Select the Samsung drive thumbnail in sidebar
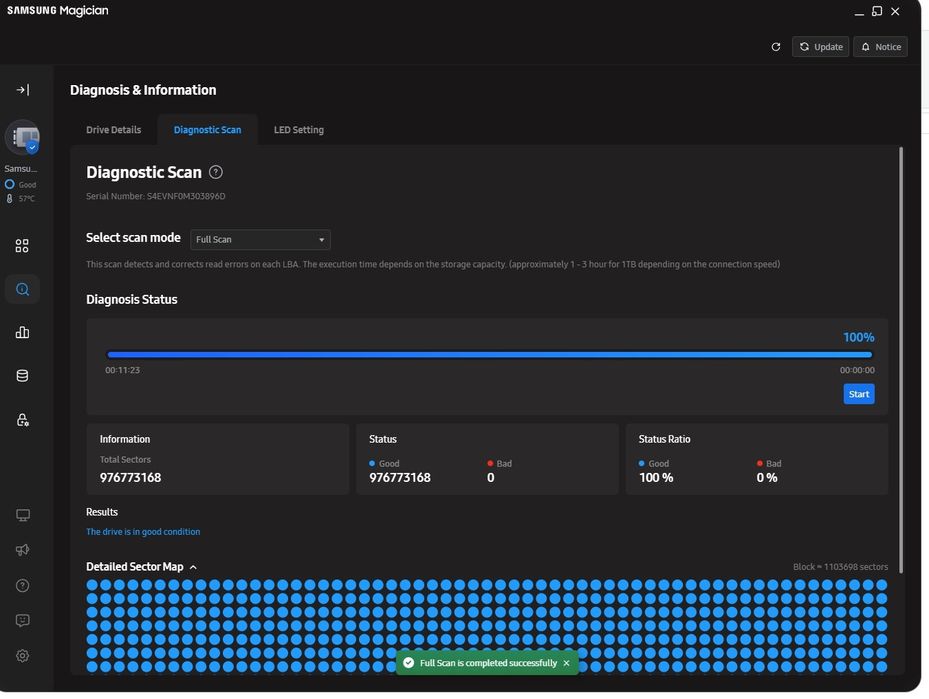 coord(23,138)
